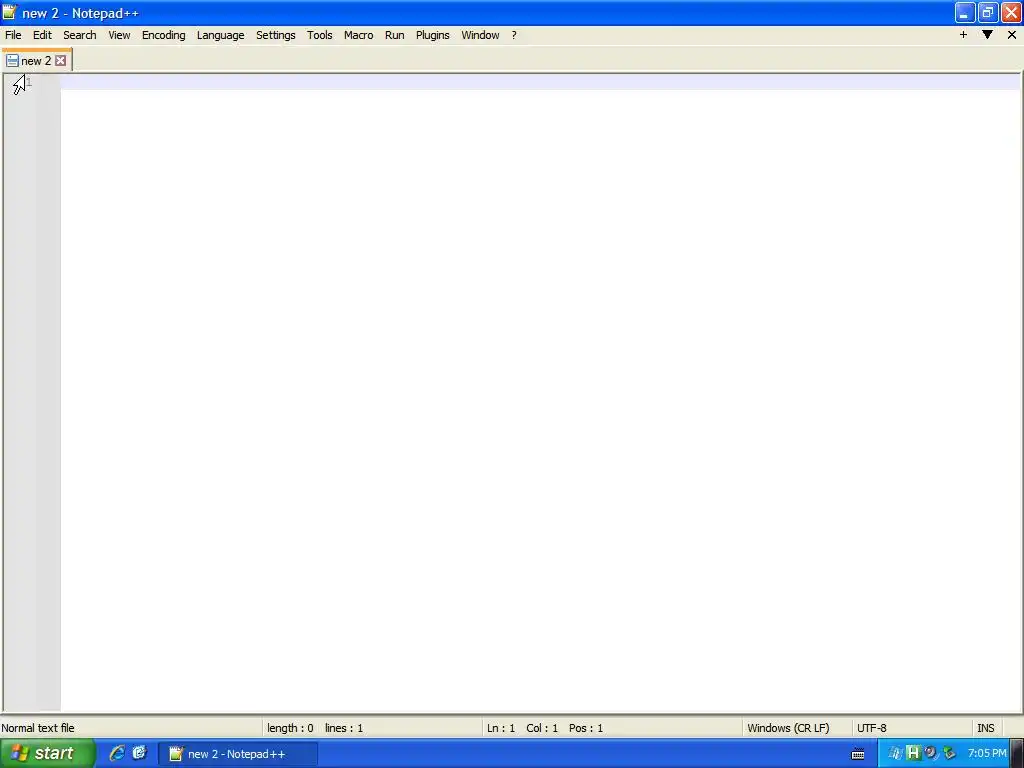
Task: Click 'length : 0' status entry
Action: click(290, 728)
